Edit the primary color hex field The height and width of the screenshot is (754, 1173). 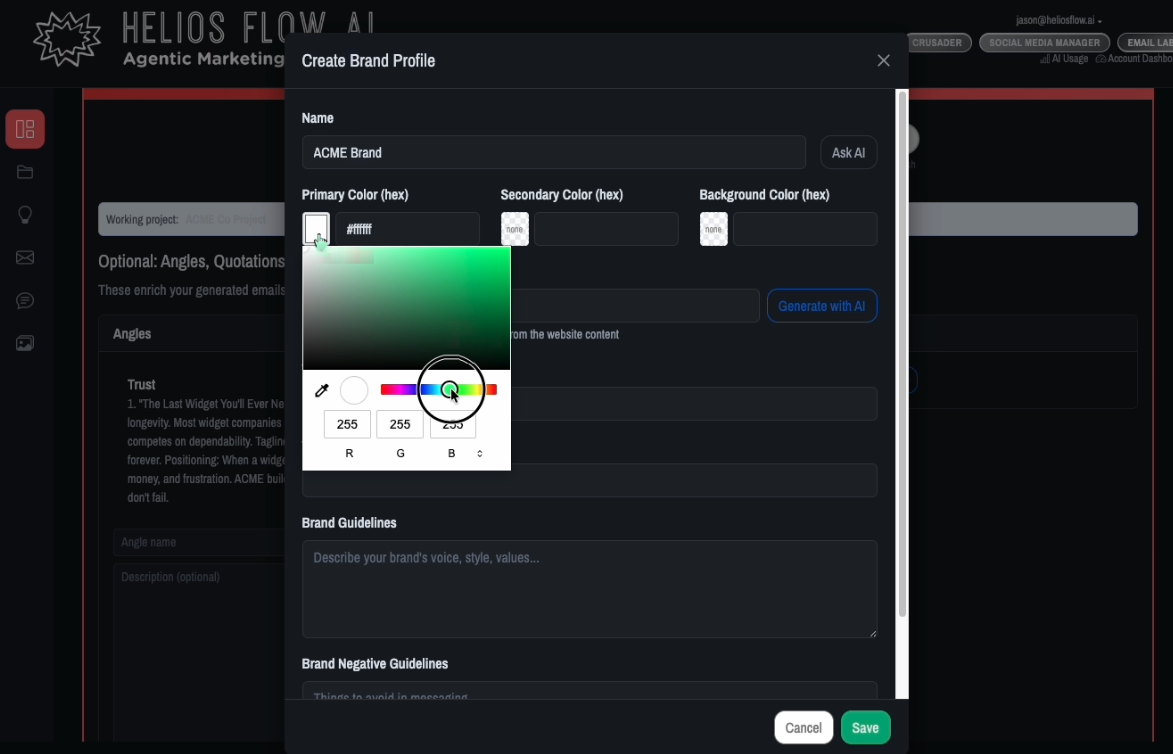pyautogui.click(x=407, y=229)
